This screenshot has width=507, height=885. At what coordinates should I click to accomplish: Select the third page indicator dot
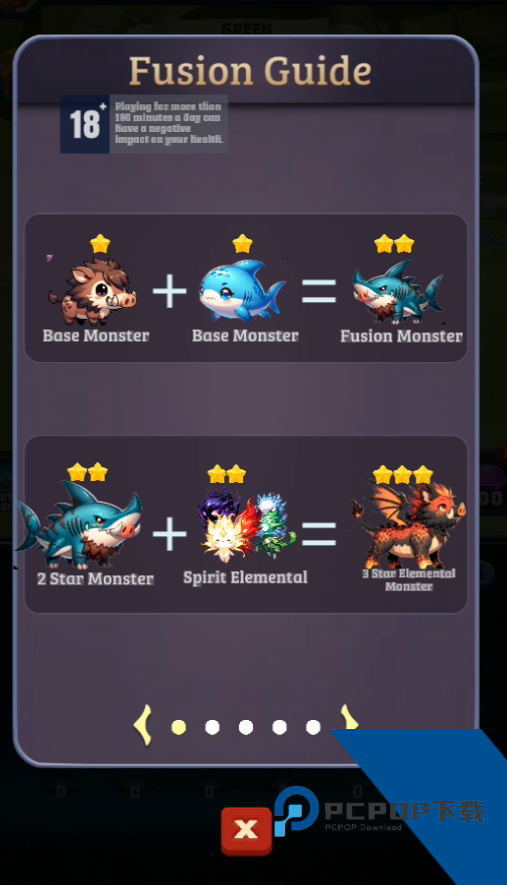point(246,727)
